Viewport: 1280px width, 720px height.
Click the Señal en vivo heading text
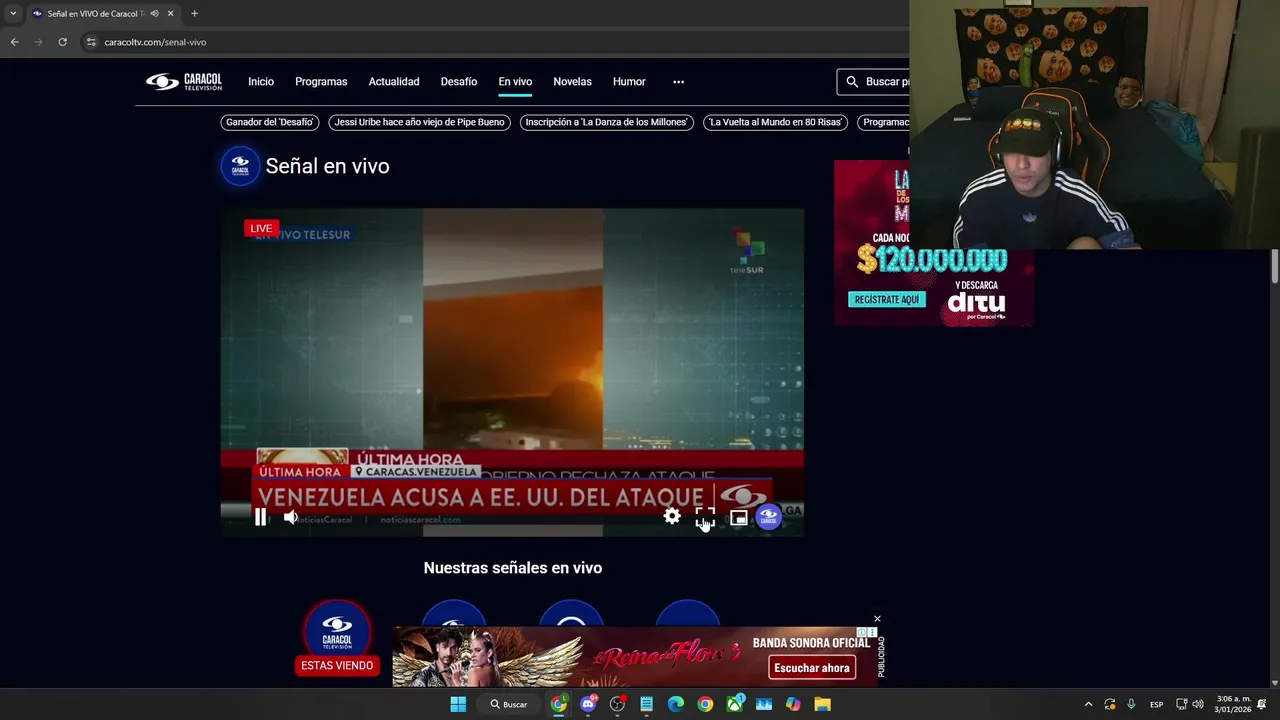coord(327,166)
